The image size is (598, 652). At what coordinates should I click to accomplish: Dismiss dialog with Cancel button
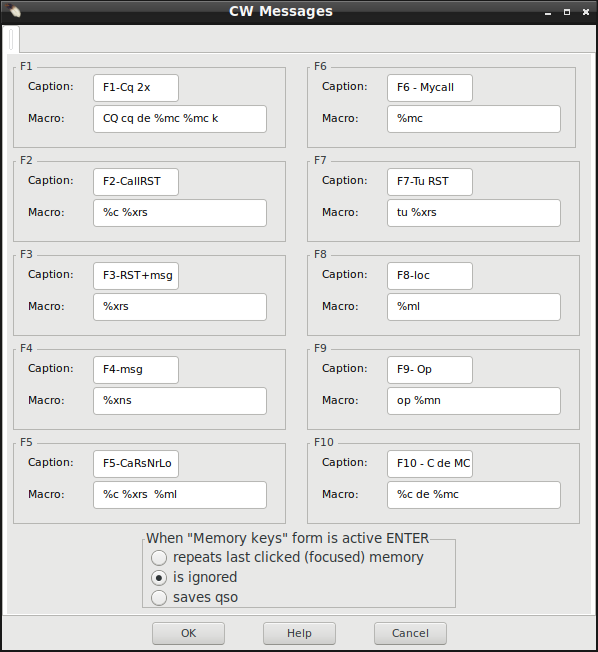(x=410, y=633)
